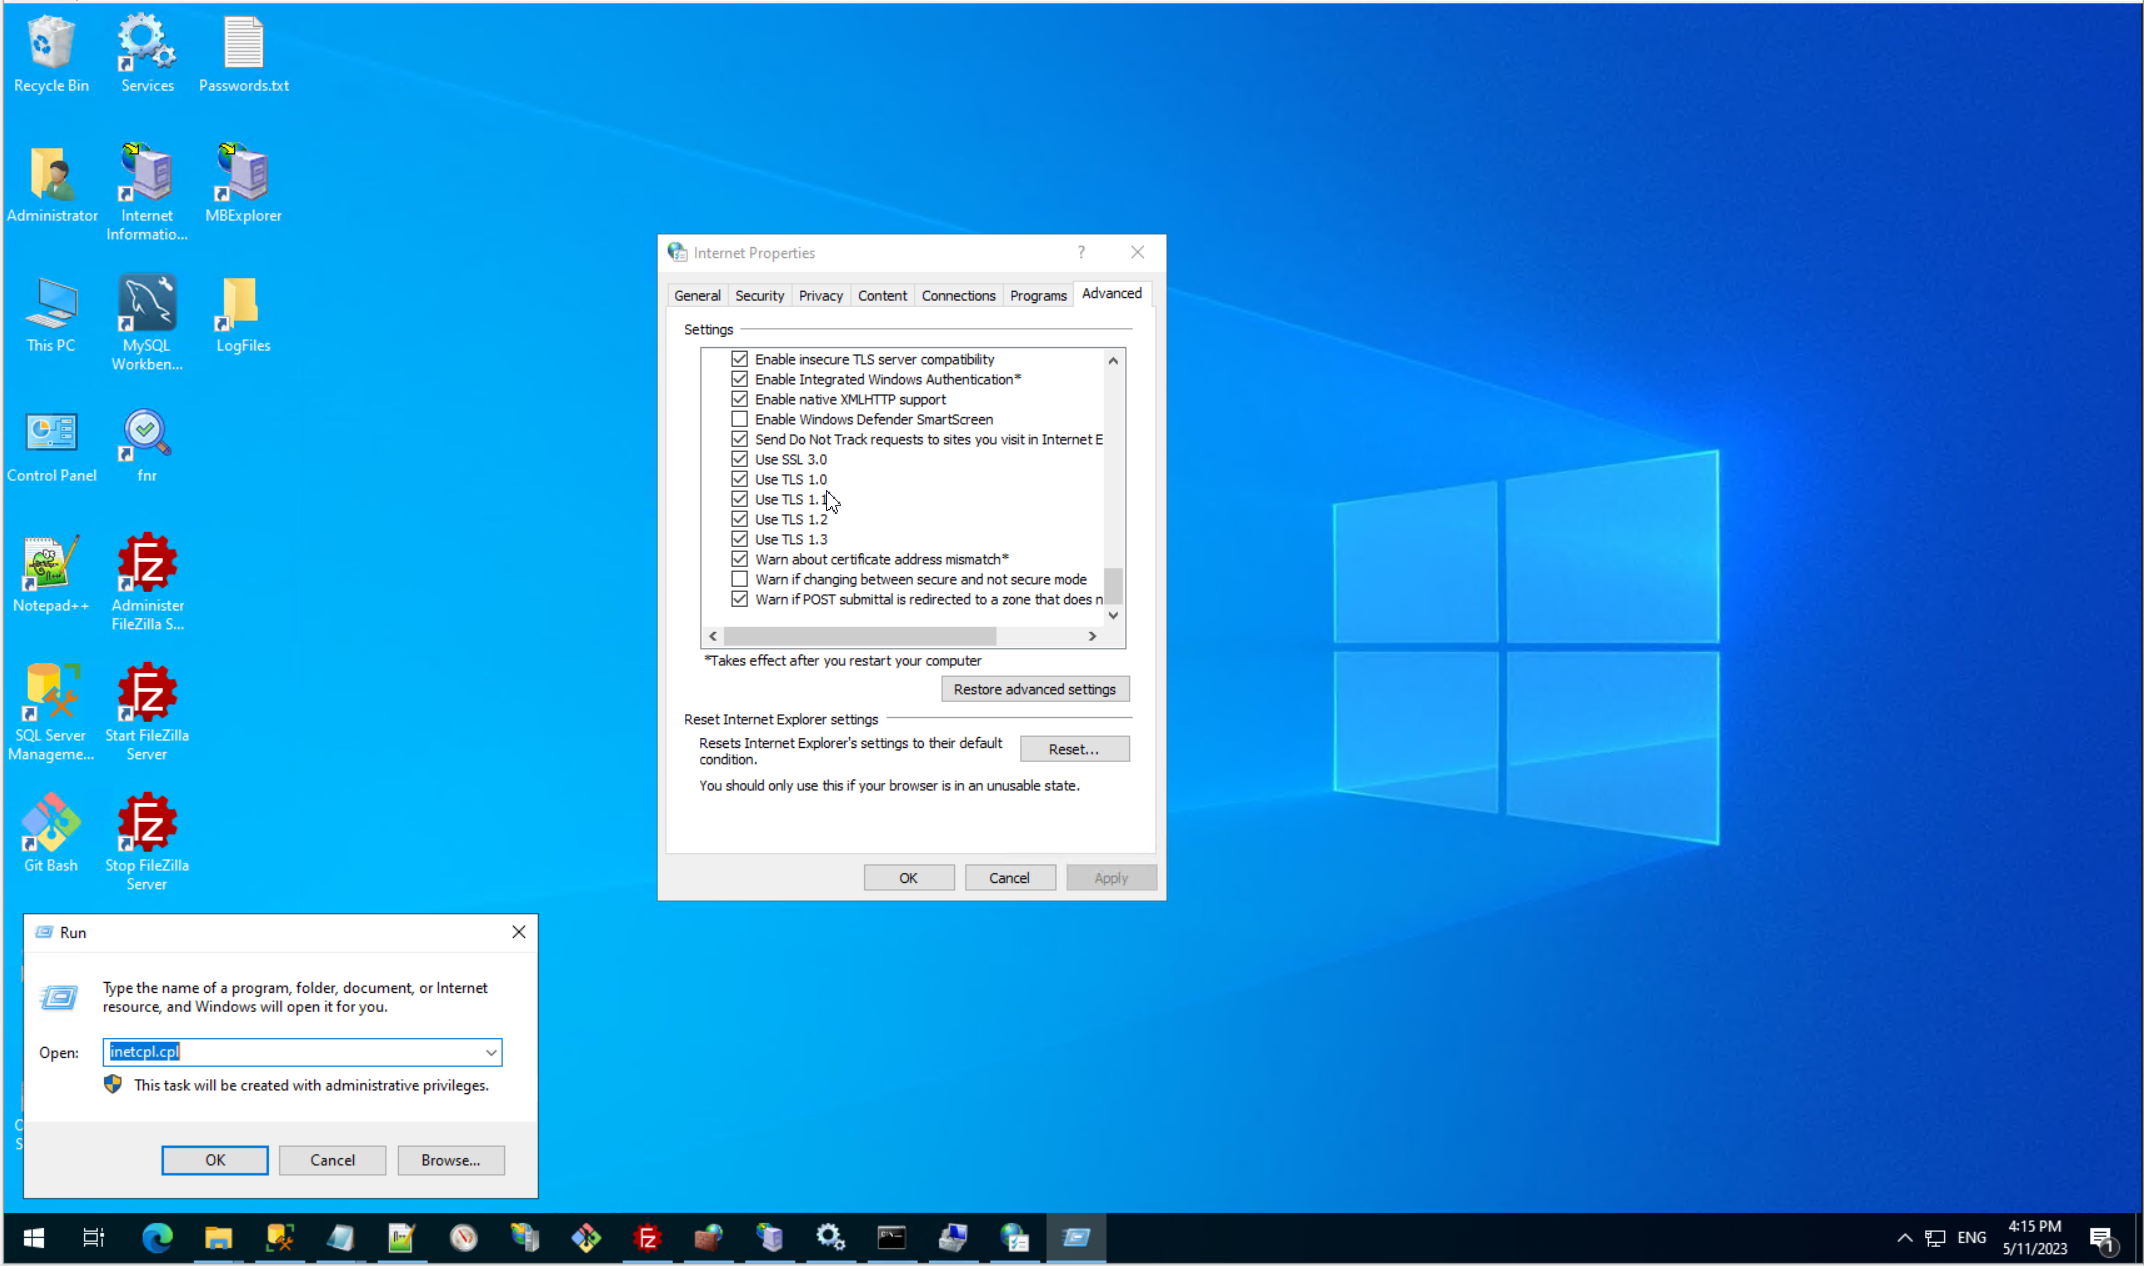Open Microsoft Edge from taskbar
The height and width of the screenshot is (1266, 2144).
pos(157,1238)
